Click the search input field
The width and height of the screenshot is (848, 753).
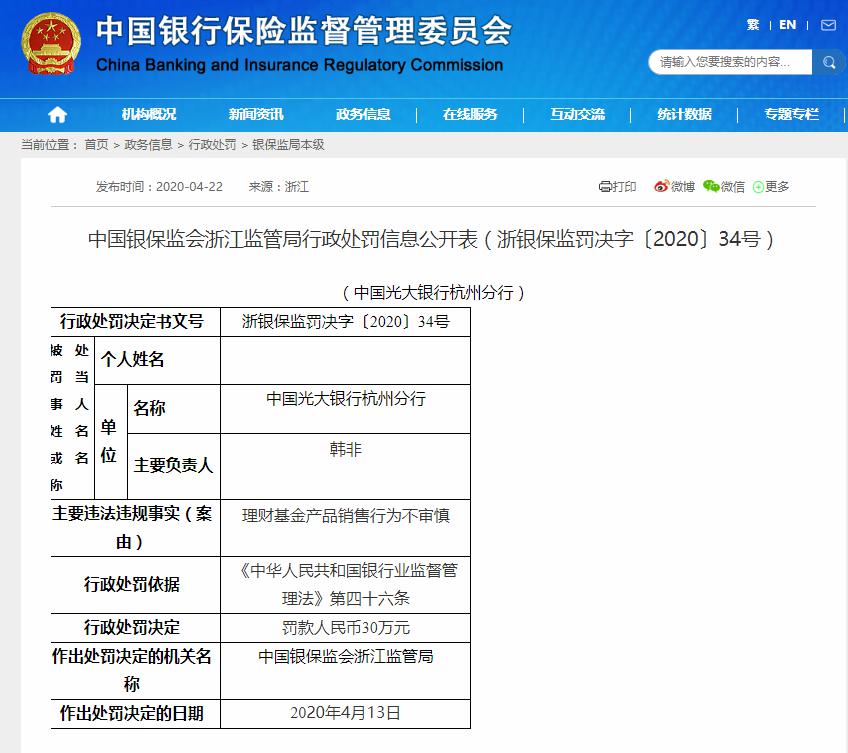pos(730,62)
